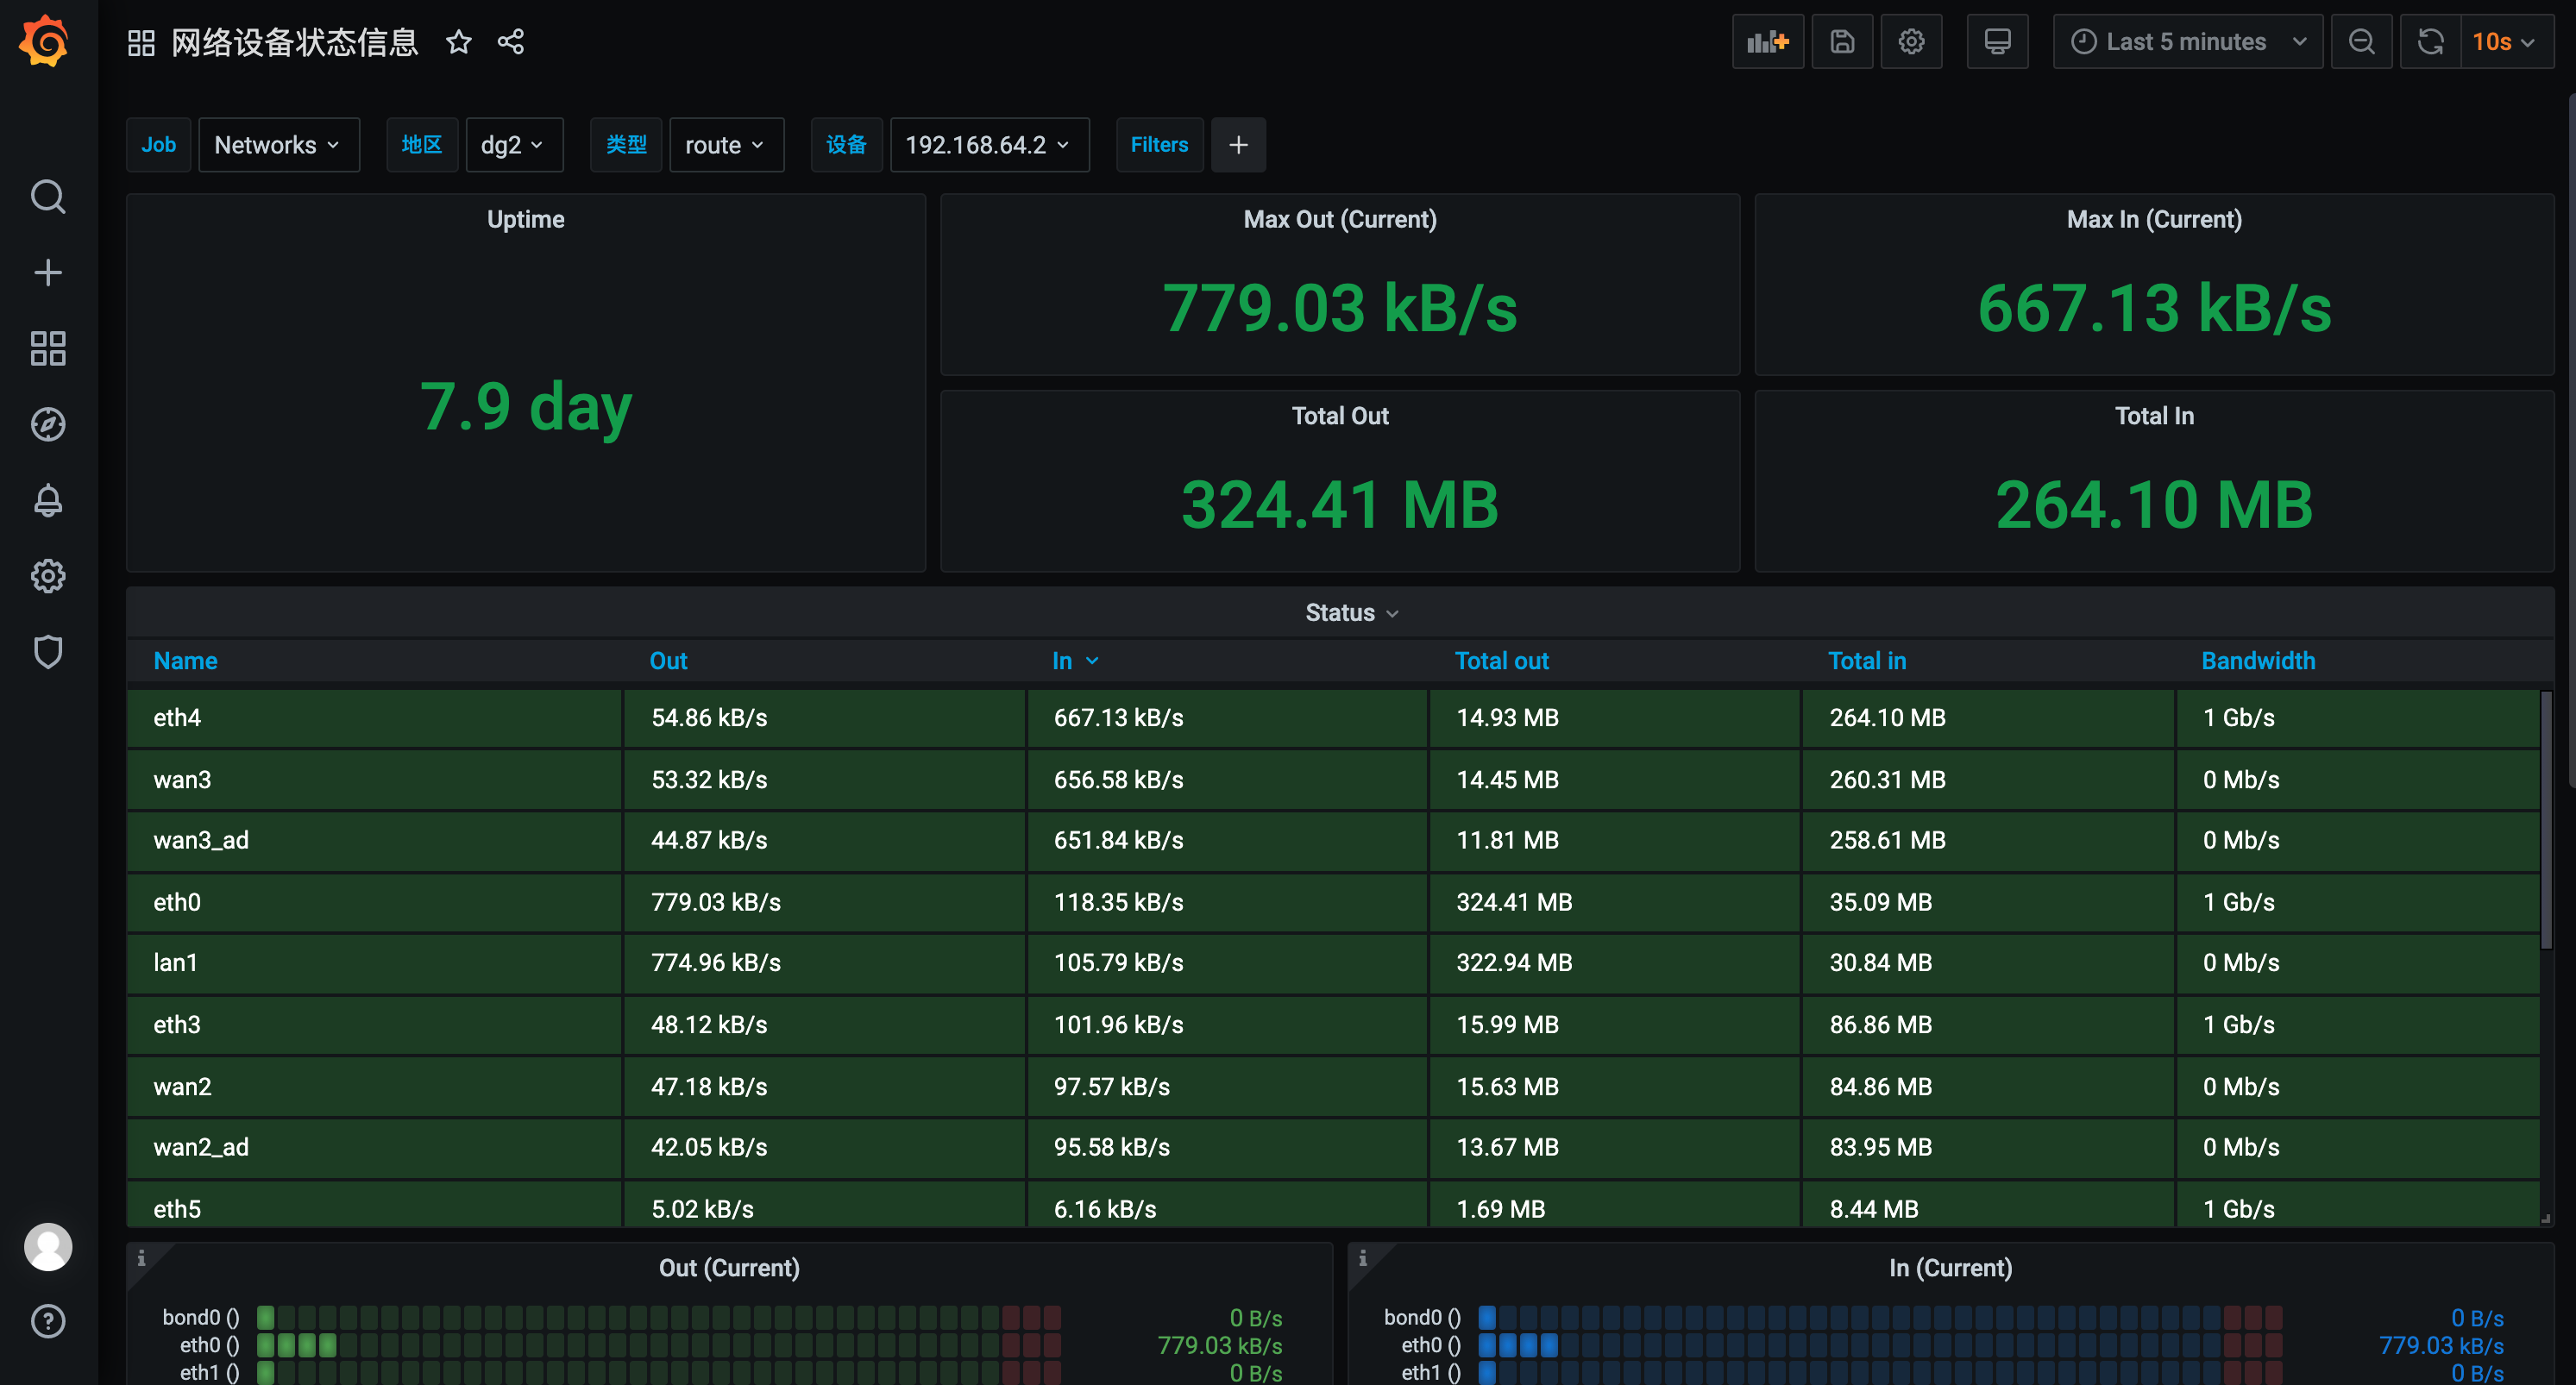Viewport: 2576px width, 1385px height.
Task: Open the Networks job dropdown
Action: (x=278, y=145)
